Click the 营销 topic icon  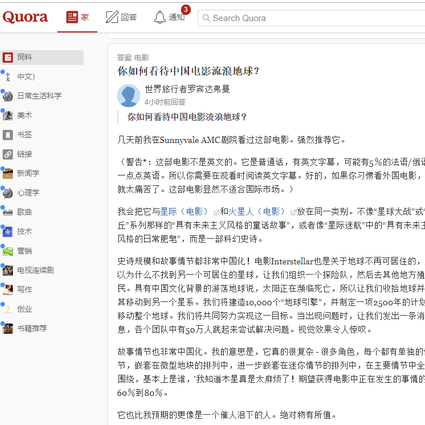coord(8,251)
